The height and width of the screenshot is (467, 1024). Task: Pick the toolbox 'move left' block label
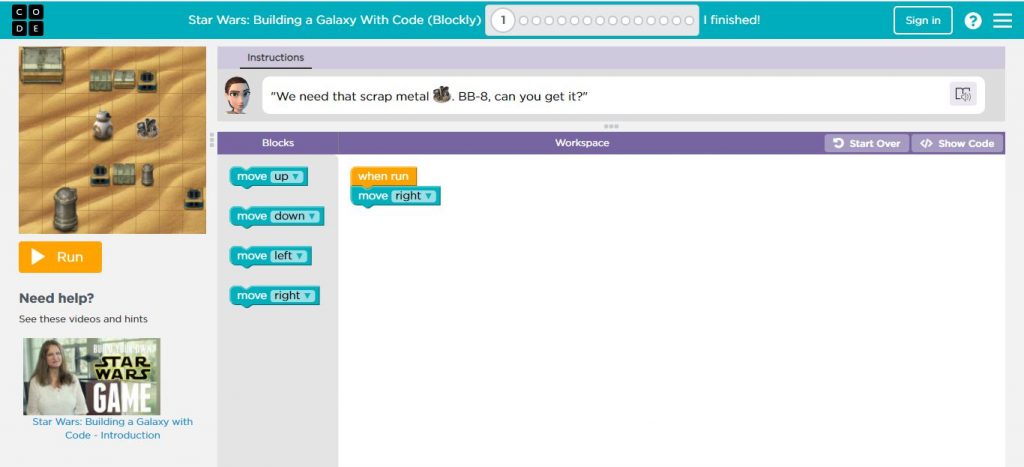pos(251,256)
